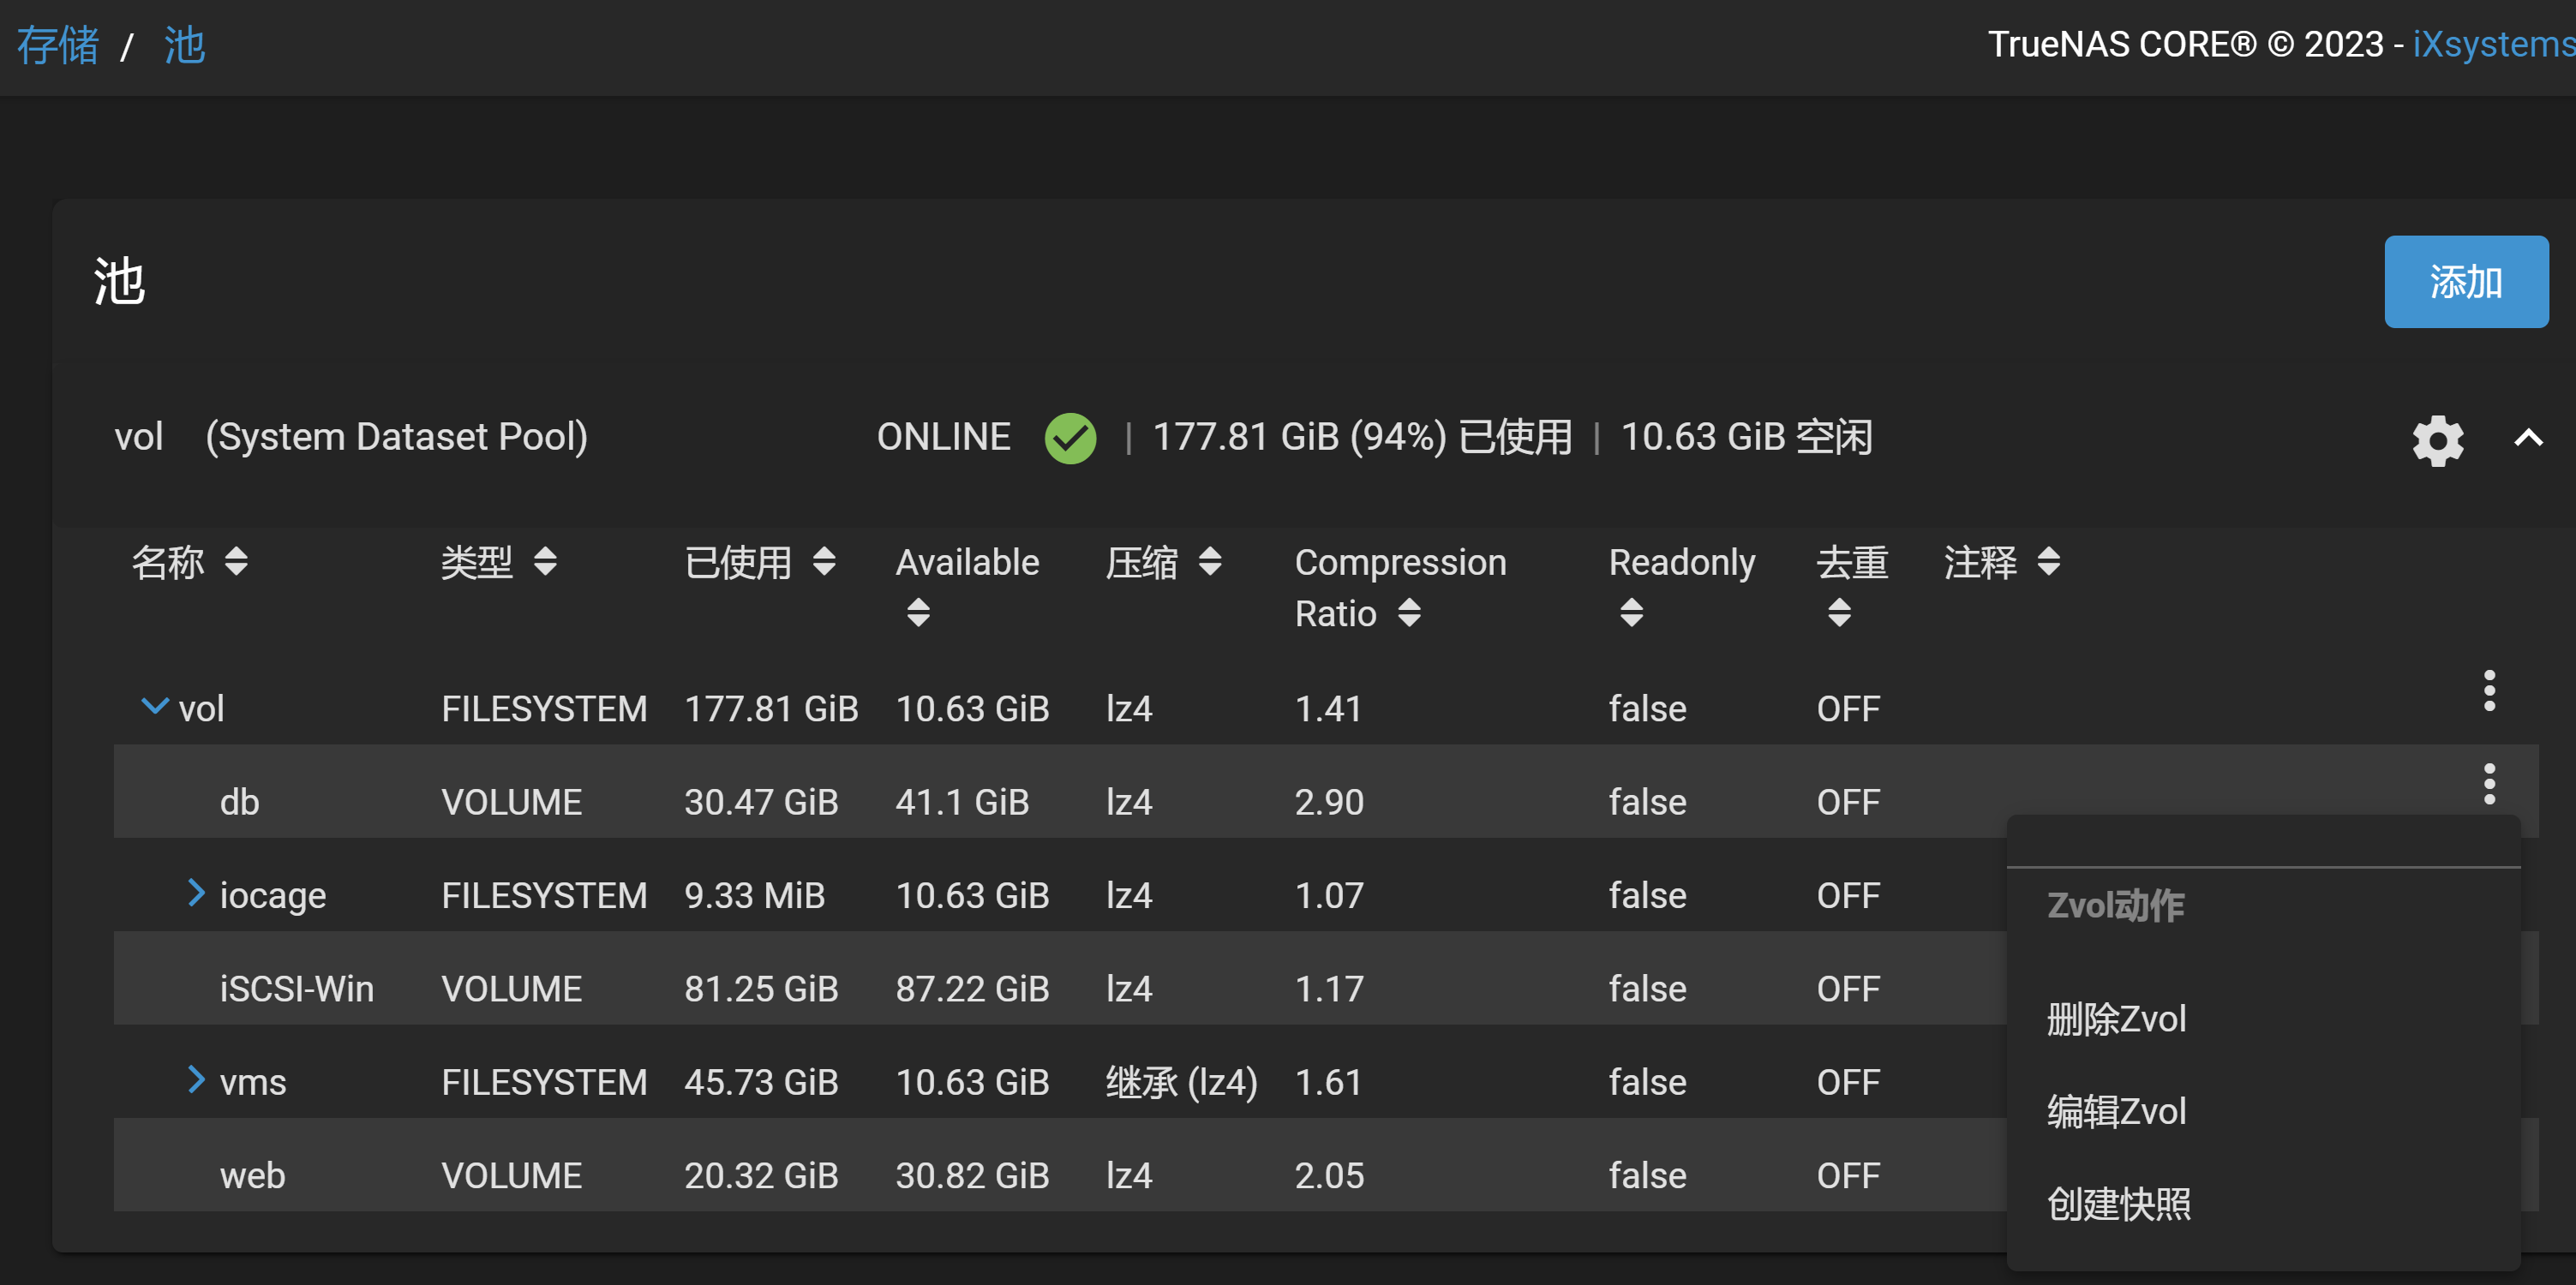This screenshot has height=1285, width=2576.
Task: Open the vol pool settings gear
Action: pos(2437,439)
